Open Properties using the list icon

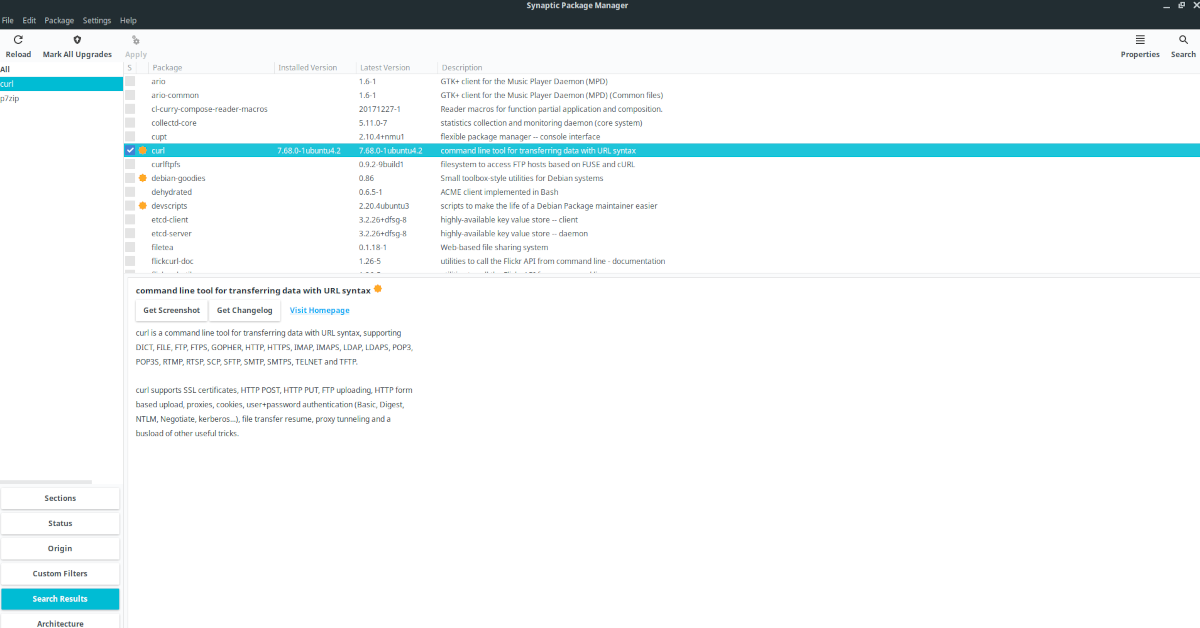click(1140, 40)
